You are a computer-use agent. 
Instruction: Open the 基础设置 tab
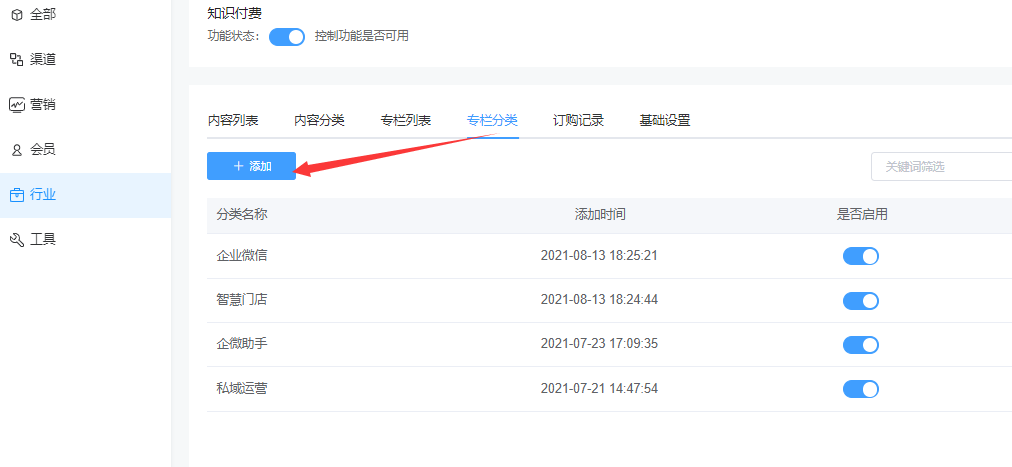click(x=665, y=121)
